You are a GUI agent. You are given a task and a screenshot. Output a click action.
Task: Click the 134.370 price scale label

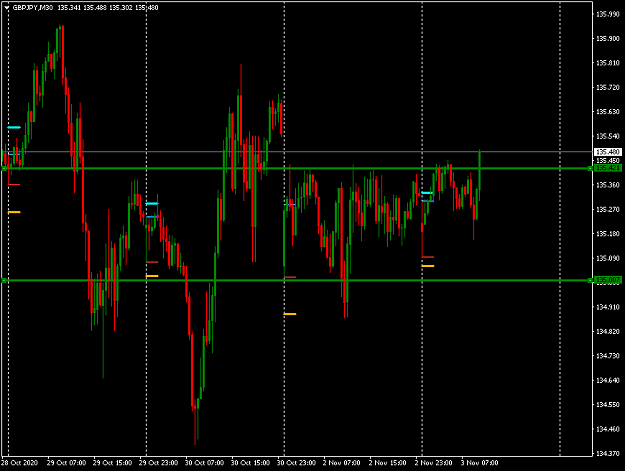[608, 453]
